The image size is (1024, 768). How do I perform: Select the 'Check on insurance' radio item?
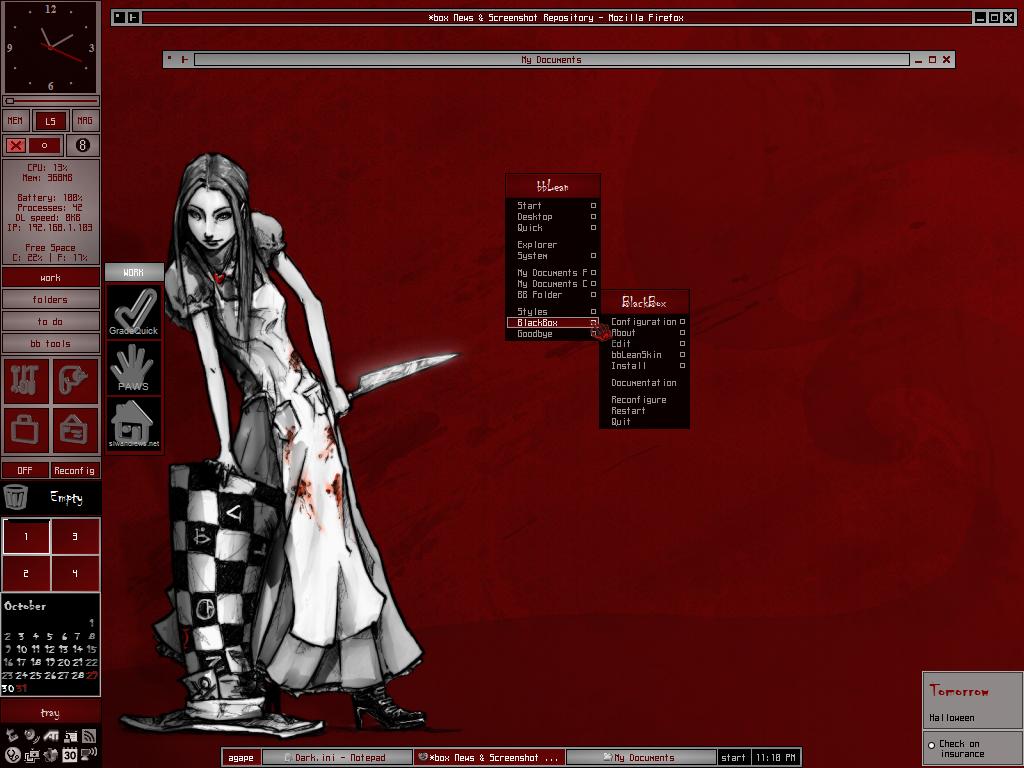point(932,745)
